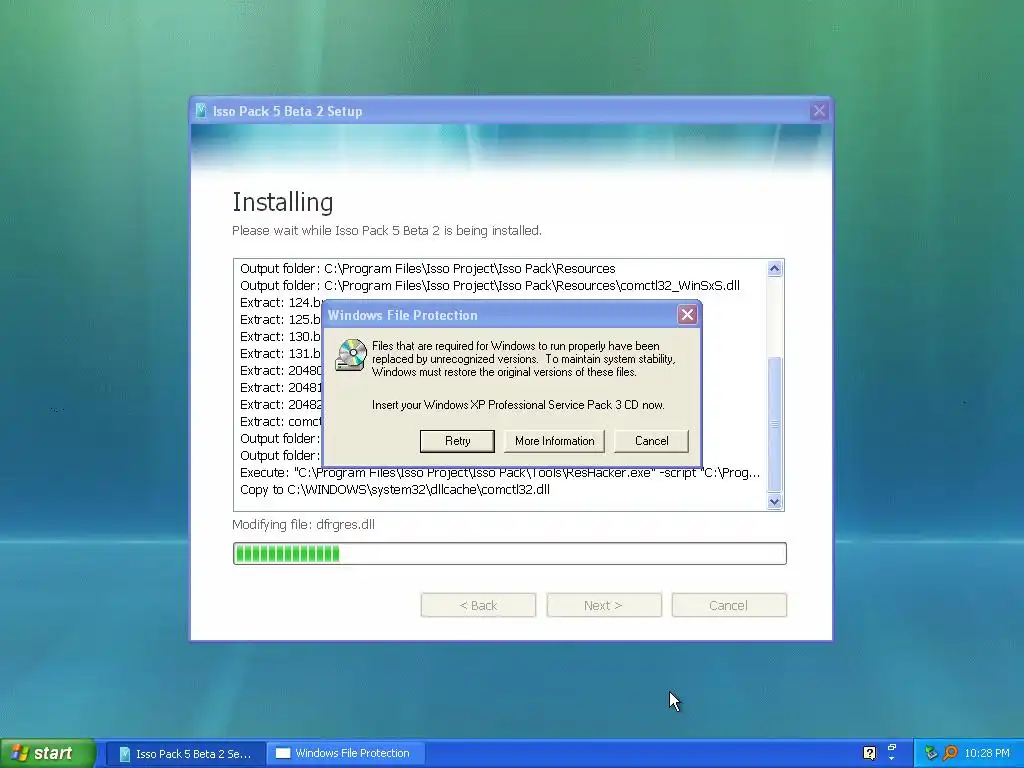Click the orange magnifier tray icon

[x=950, y=753]
